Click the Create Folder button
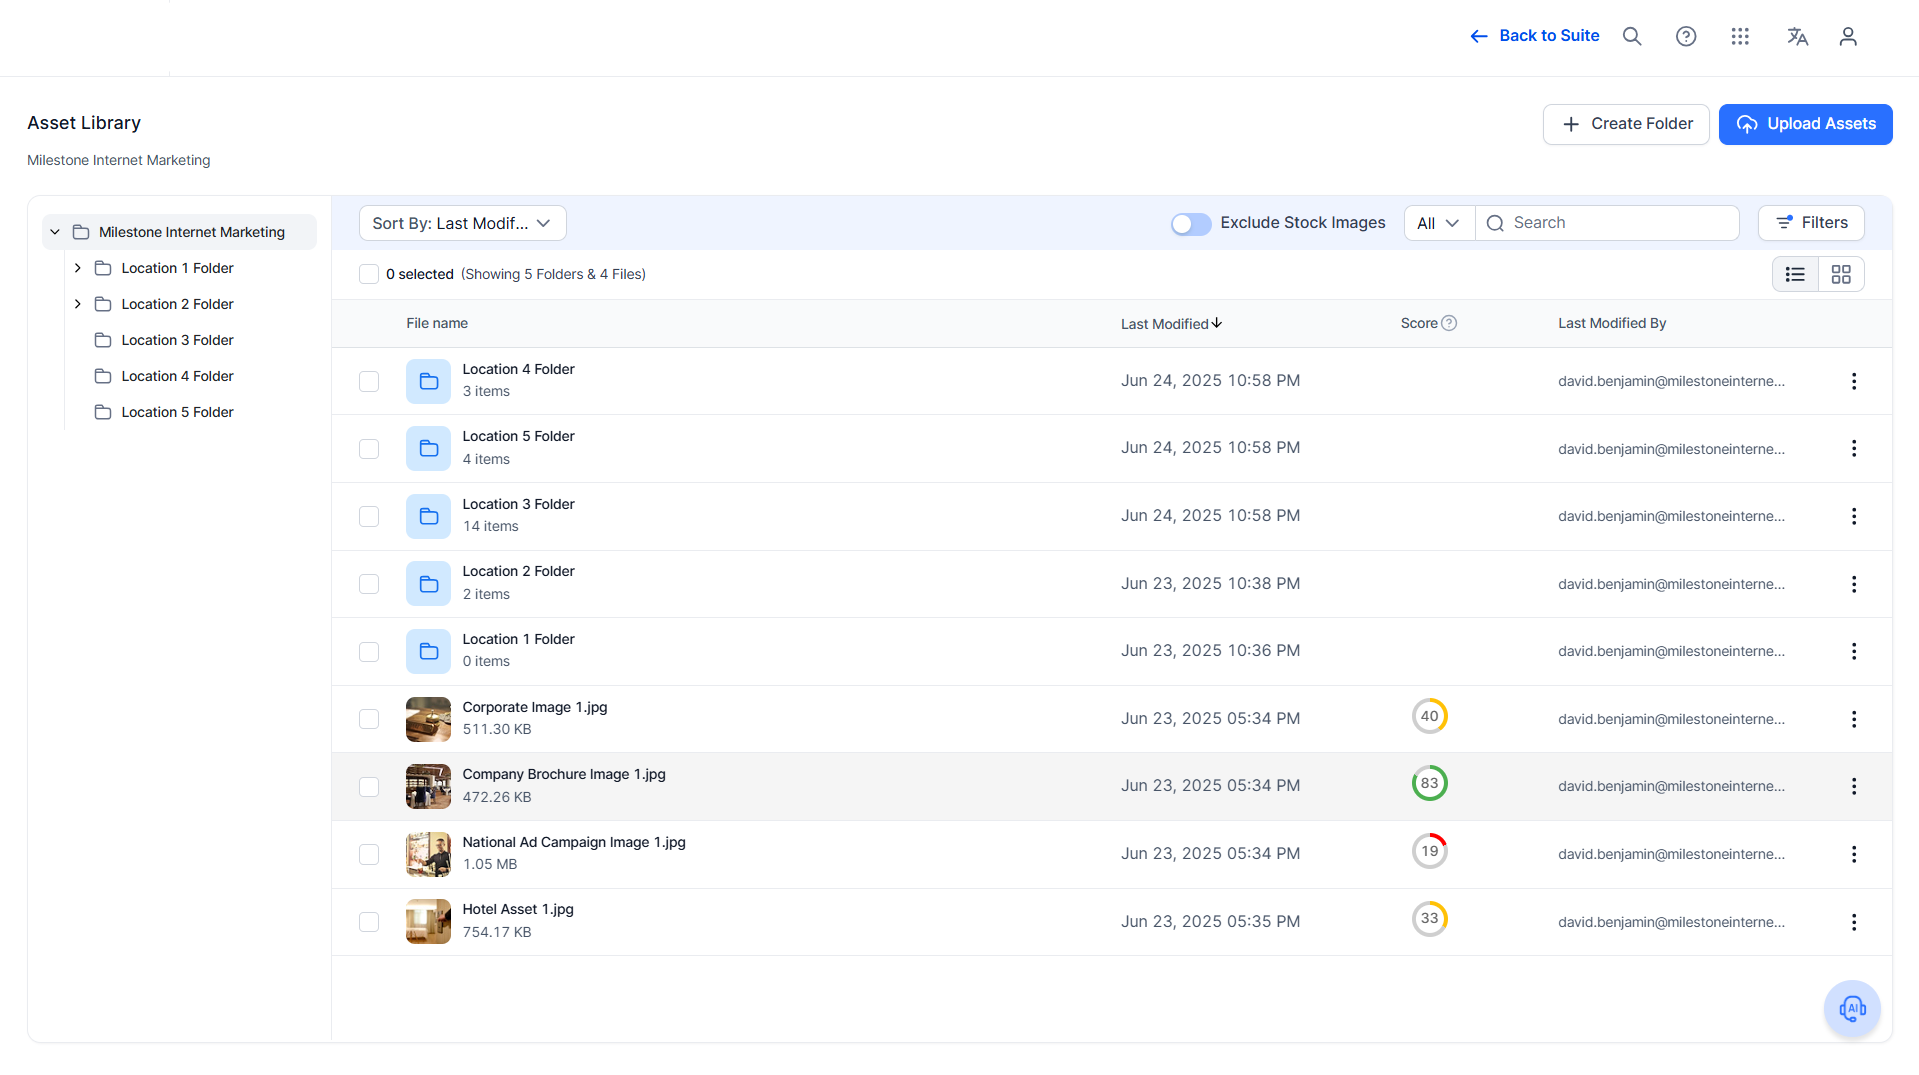 click(1626, 124)
